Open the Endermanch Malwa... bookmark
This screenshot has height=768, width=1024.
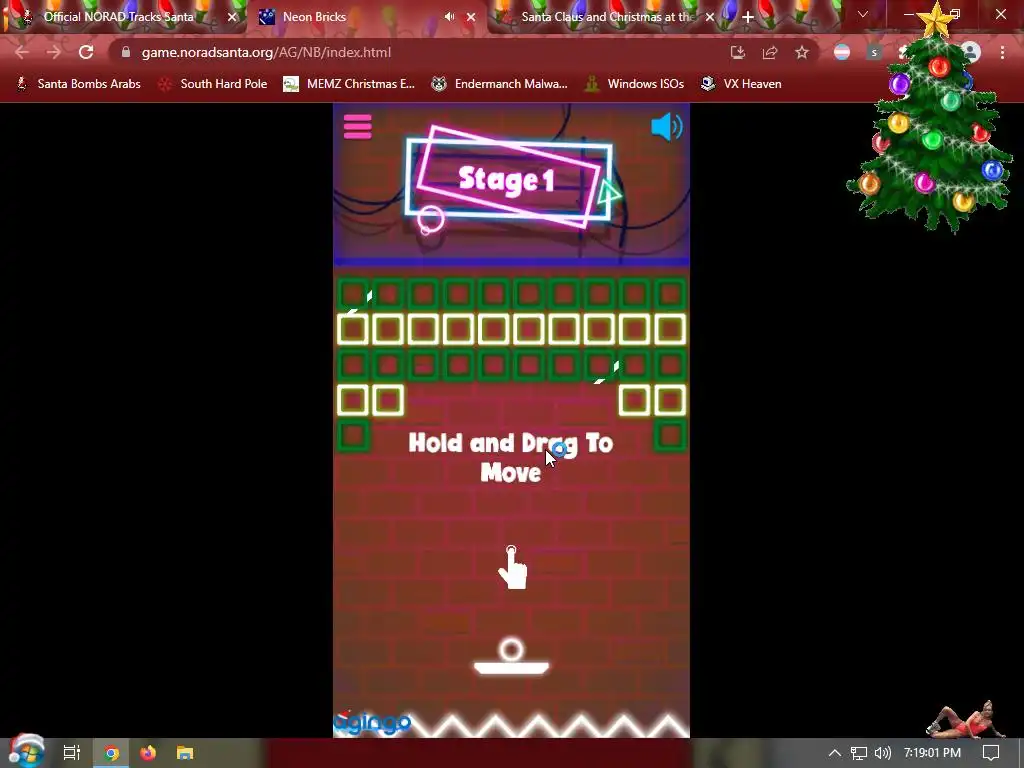point(500,84)
